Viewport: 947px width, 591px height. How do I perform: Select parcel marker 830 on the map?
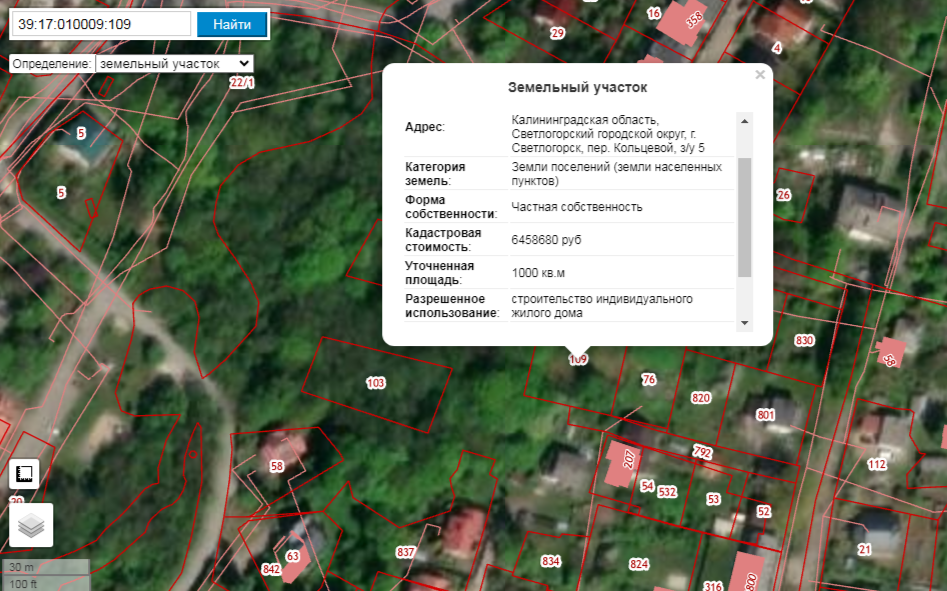[804, 341]
